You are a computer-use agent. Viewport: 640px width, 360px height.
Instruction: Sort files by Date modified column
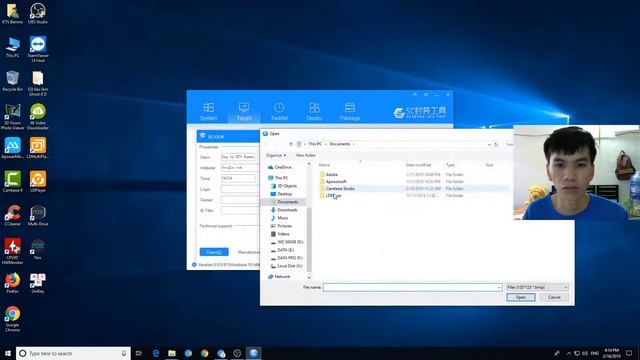418,165
